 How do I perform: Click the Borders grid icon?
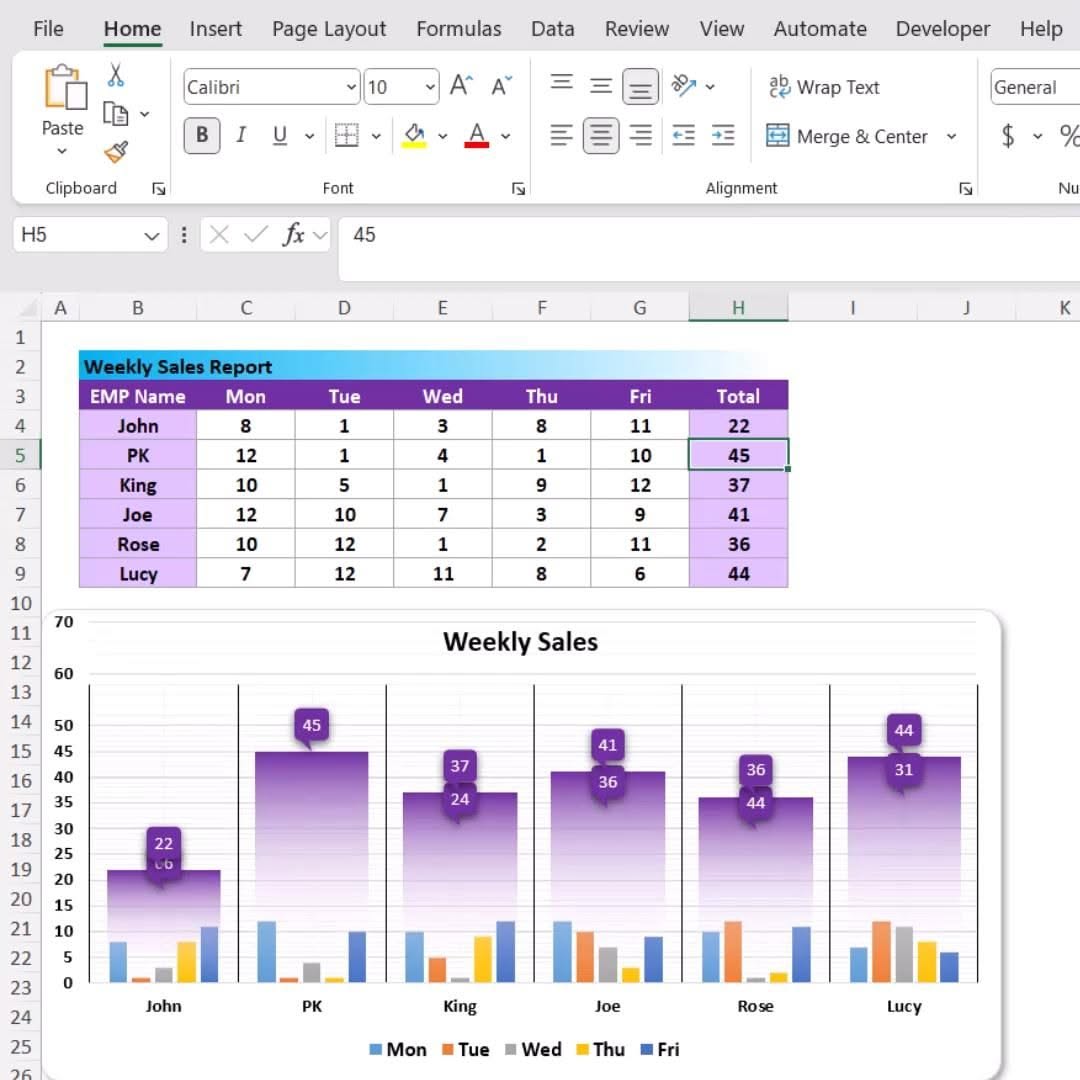346,135
